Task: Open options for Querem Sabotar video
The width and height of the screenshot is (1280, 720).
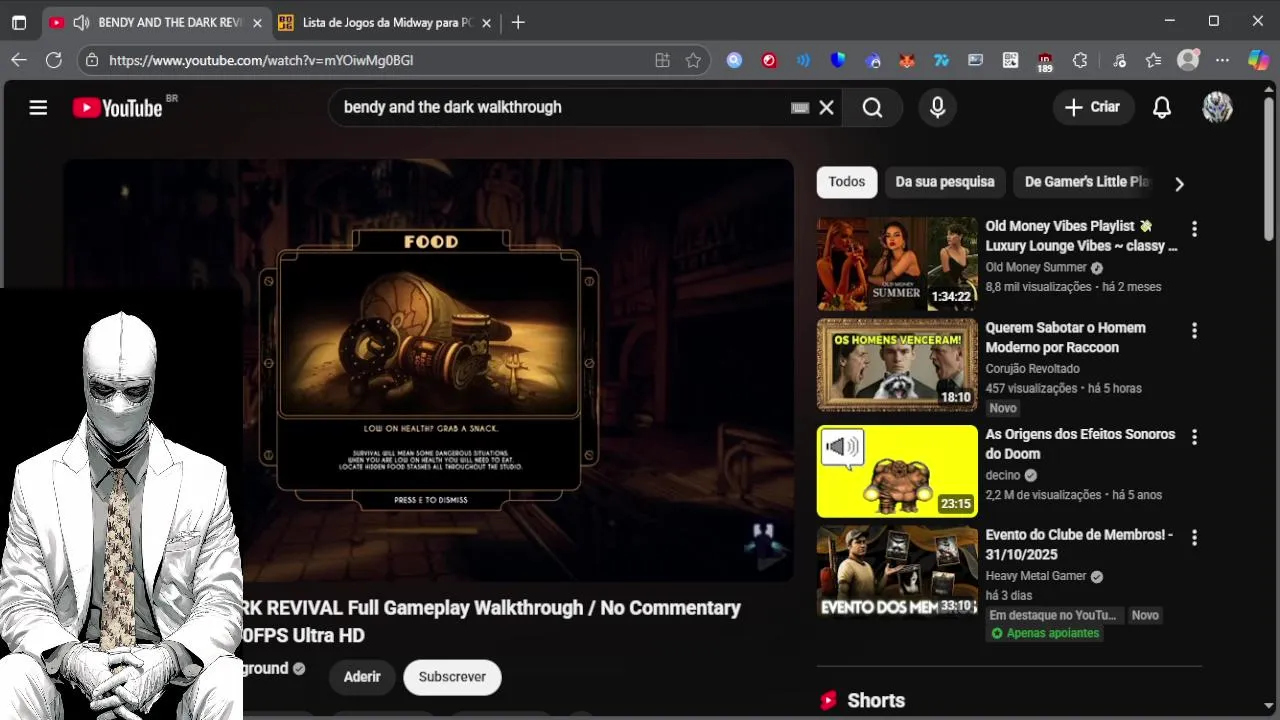Action: point(1194,330)
